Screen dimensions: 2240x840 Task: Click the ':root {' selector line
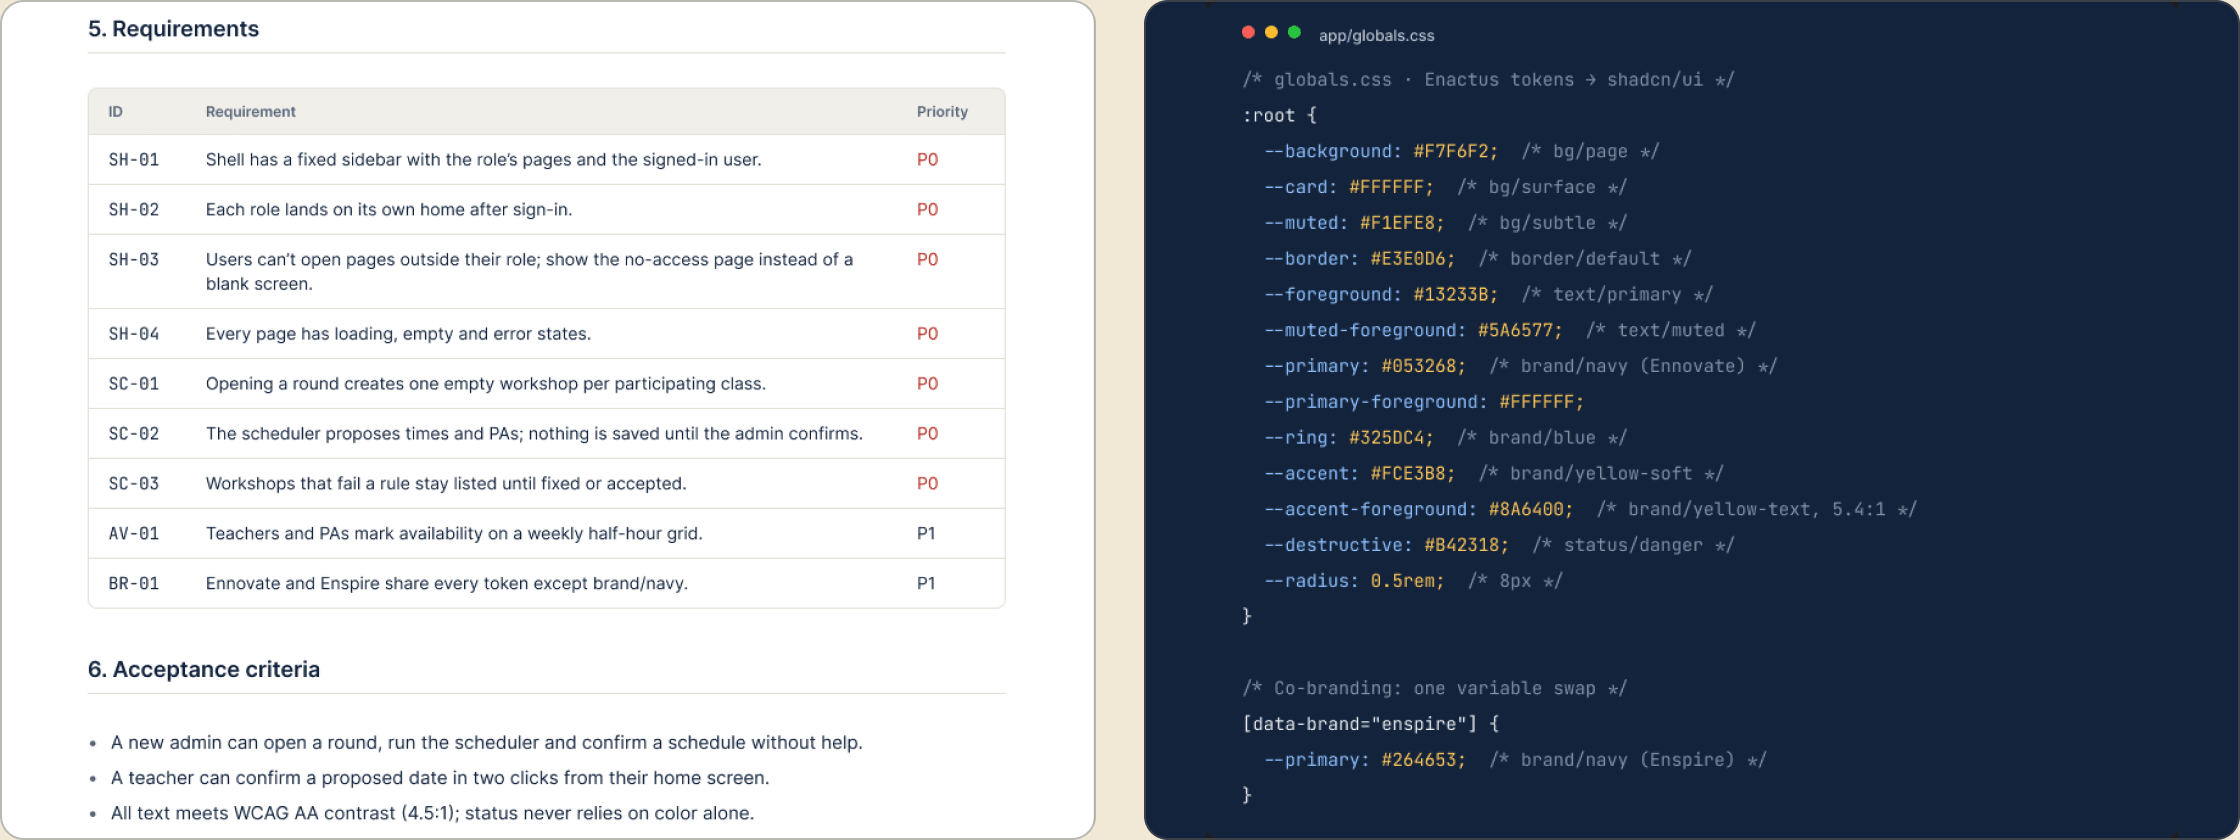coord(1279,116)
